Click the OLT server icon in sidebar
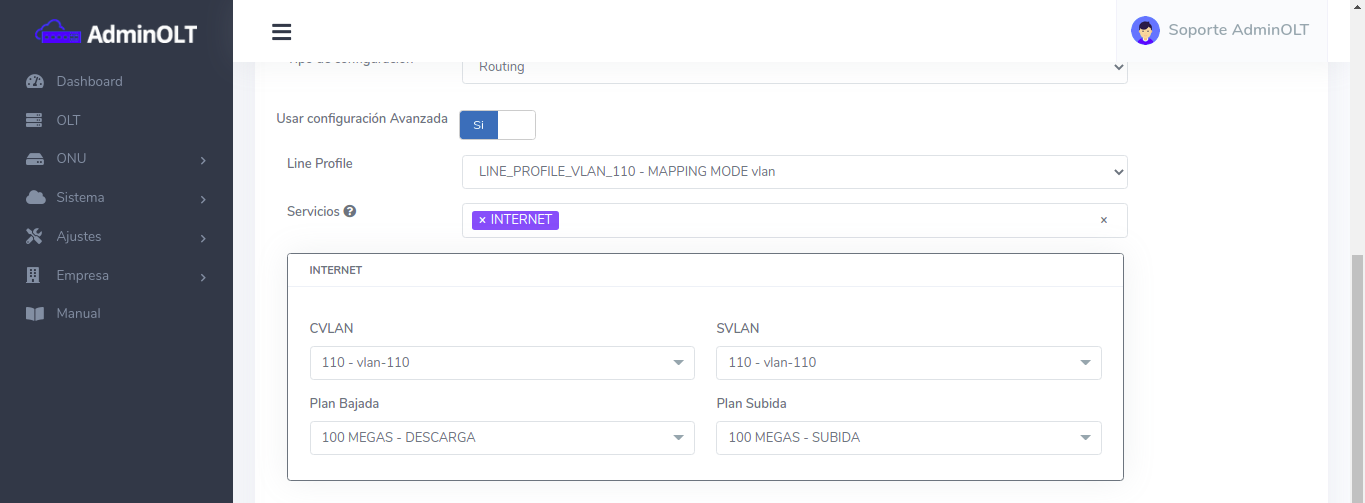Screen dimensions: 1365x503 click(x=35, y=120)
